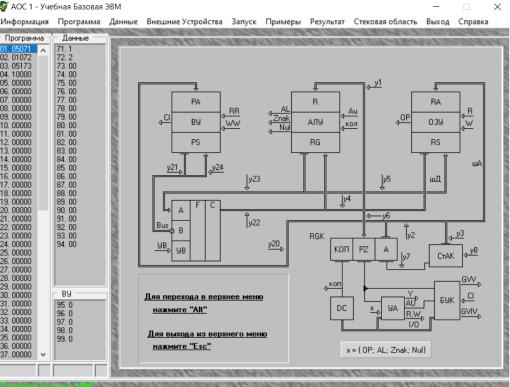The image size is (510, 387).
Task: Select program row 05. 00000
Action: coord(18,83)
